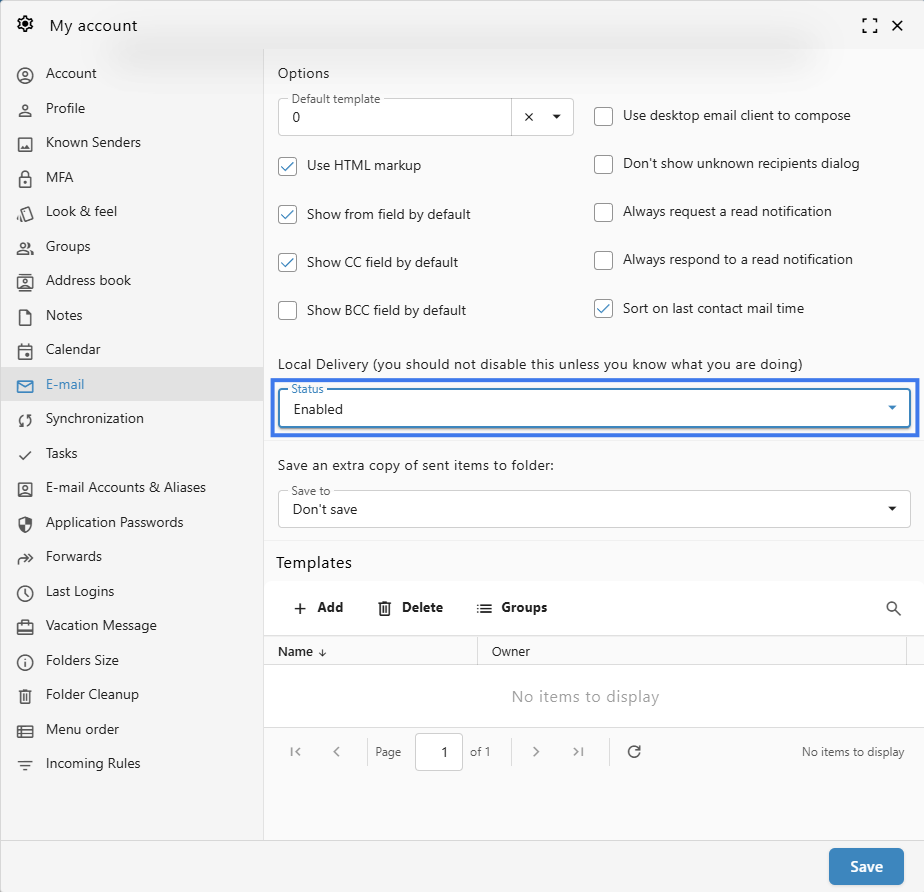Open the Save to folder dropdown
The width and height of the screenshot is (924, 892).
(595, 509)
